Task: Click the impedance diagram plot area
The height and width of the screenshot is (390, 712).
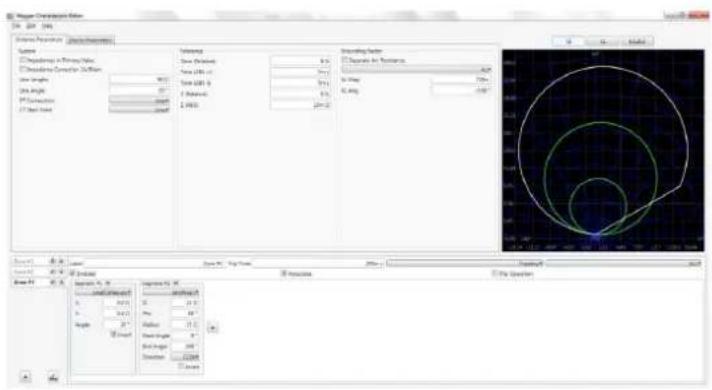Action: coord(603,150)
